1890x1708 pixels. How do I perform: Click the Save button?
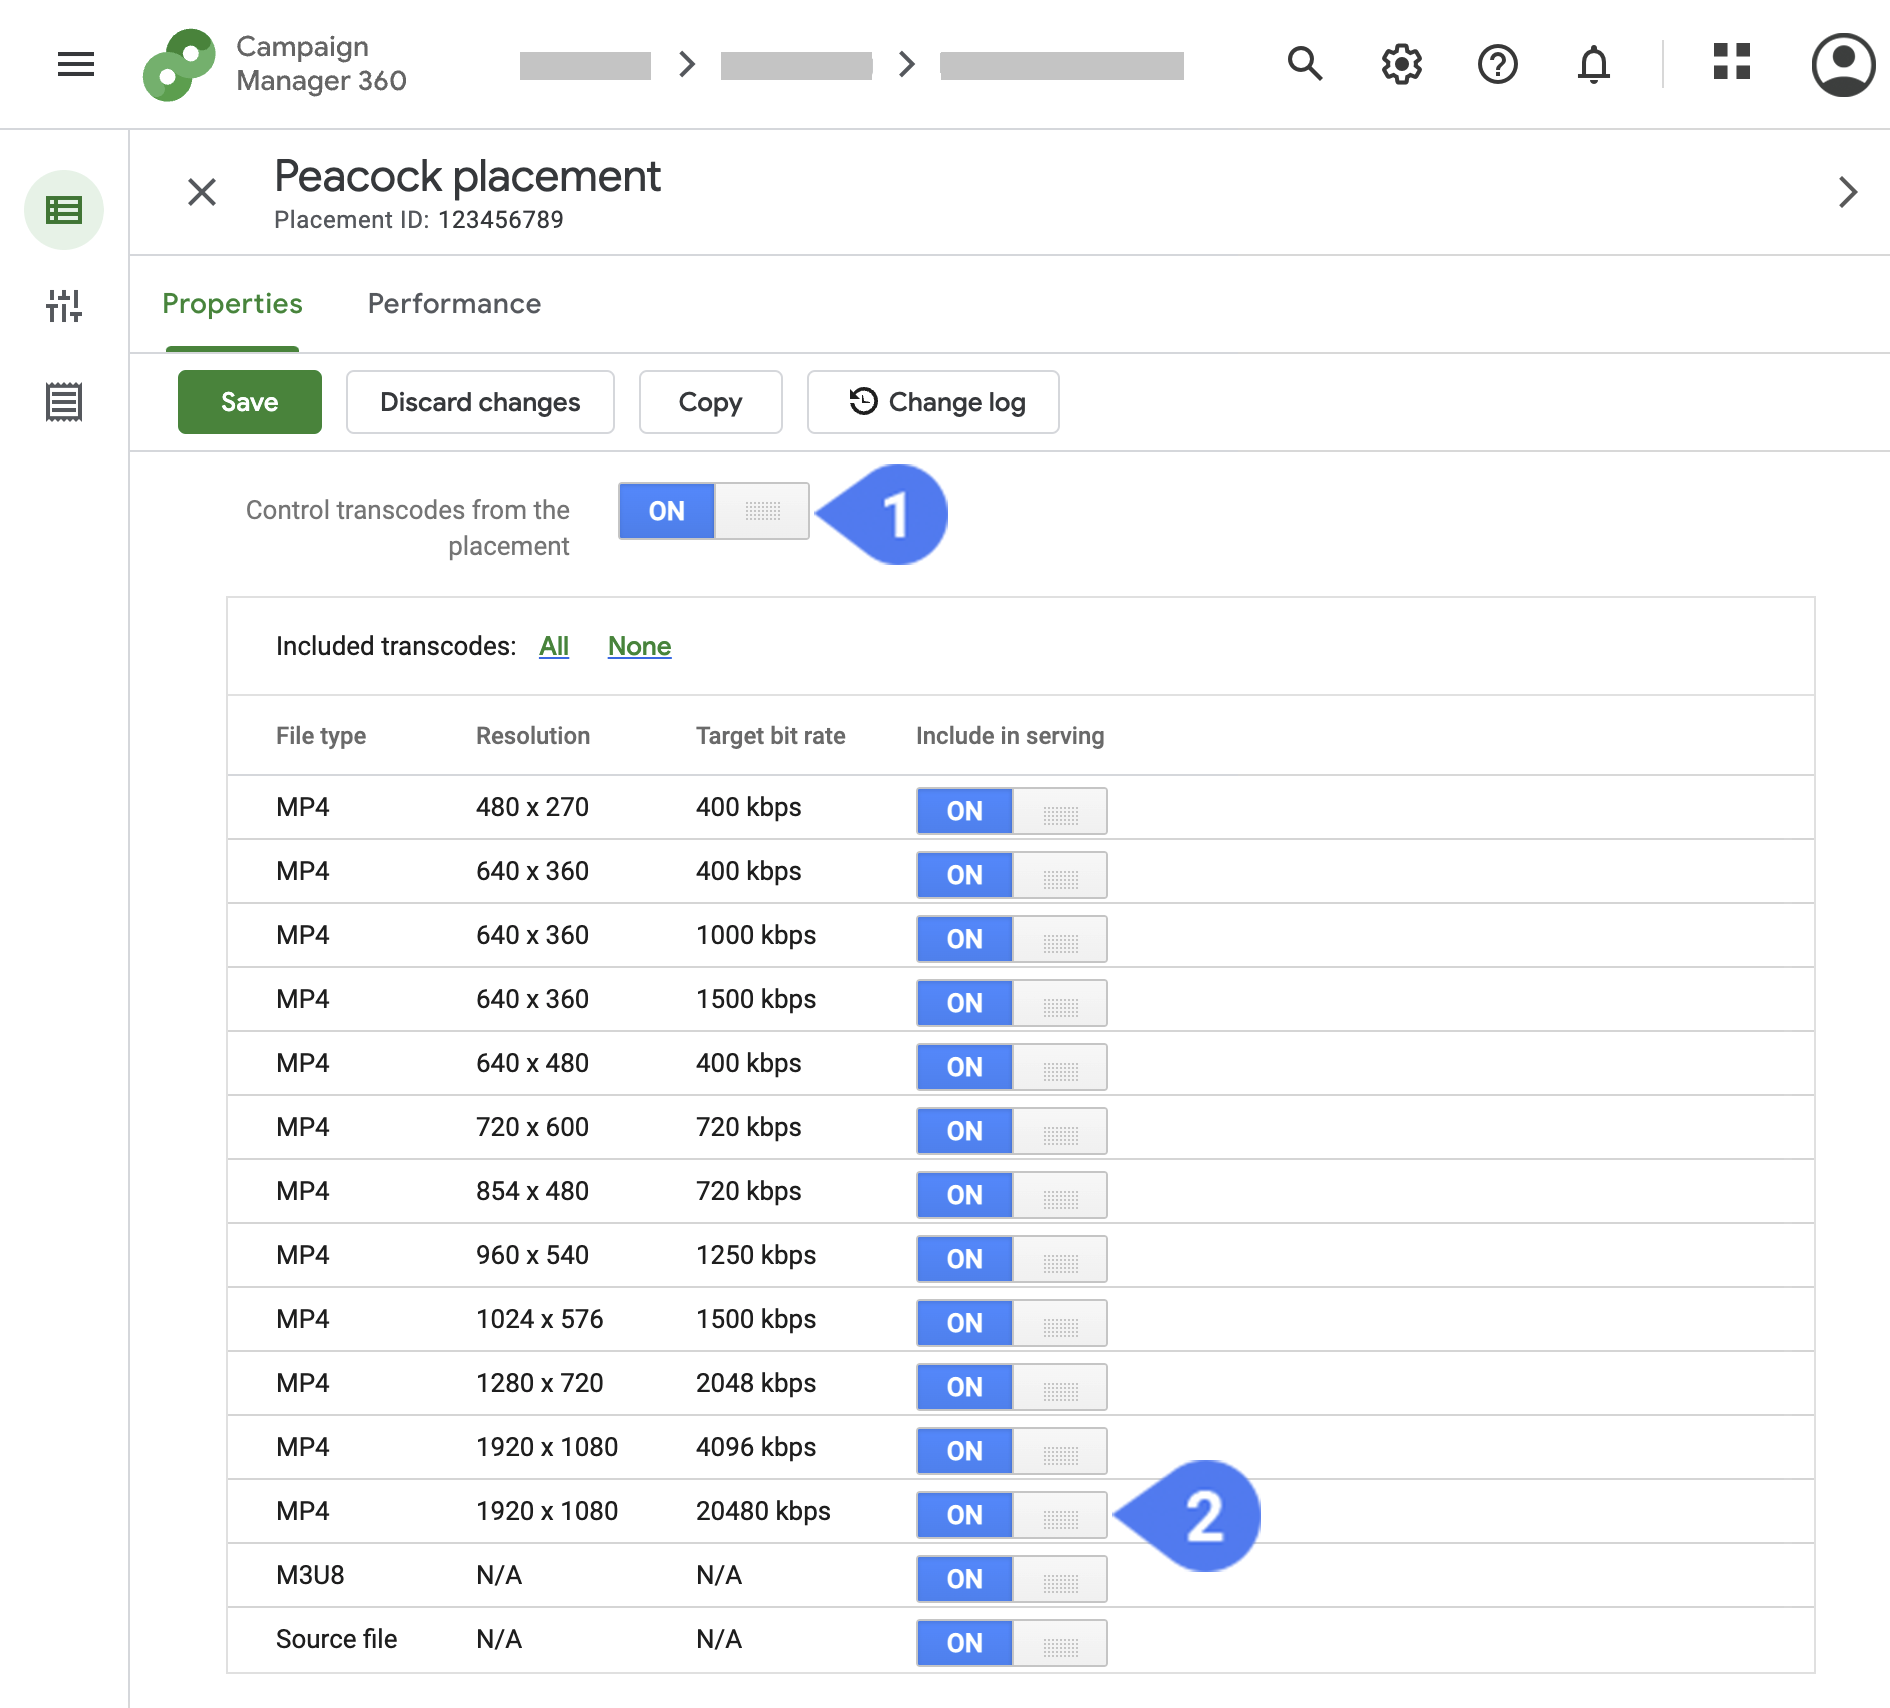click(x=250, y=402)
